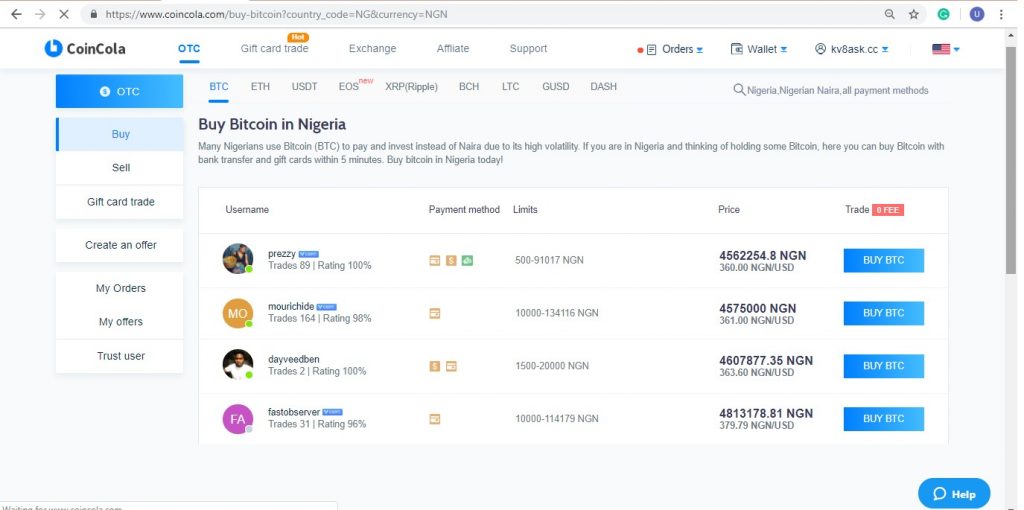Open the language flag dropdown
This screenshot has width=1024, height=510.
946,49
